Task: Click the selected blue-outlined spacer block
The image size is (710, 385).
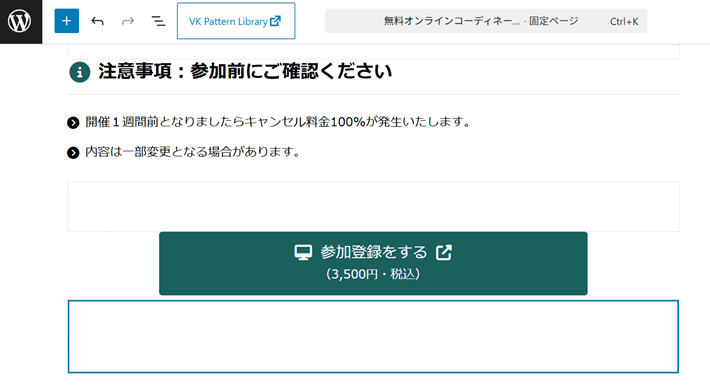Action: coord(373,337)
